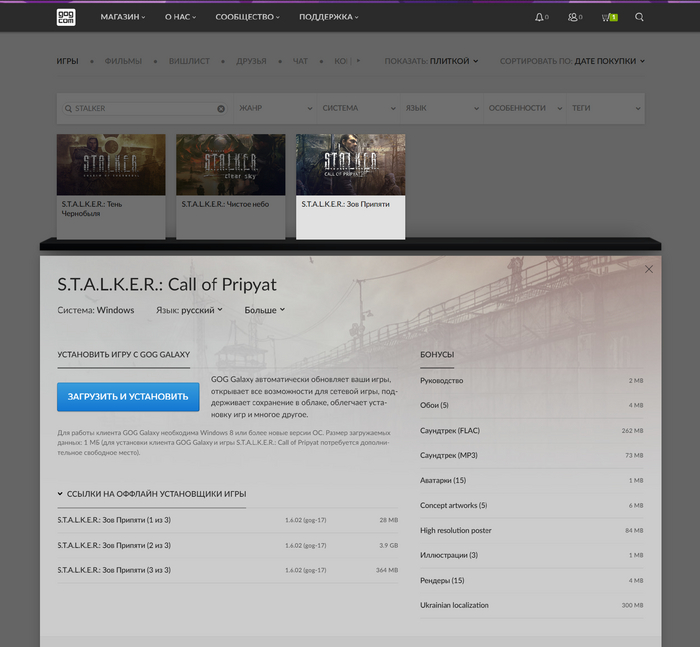
Task: Switch to the ФИЛЬМЫ tab
Action: click(x=123, y=61)
